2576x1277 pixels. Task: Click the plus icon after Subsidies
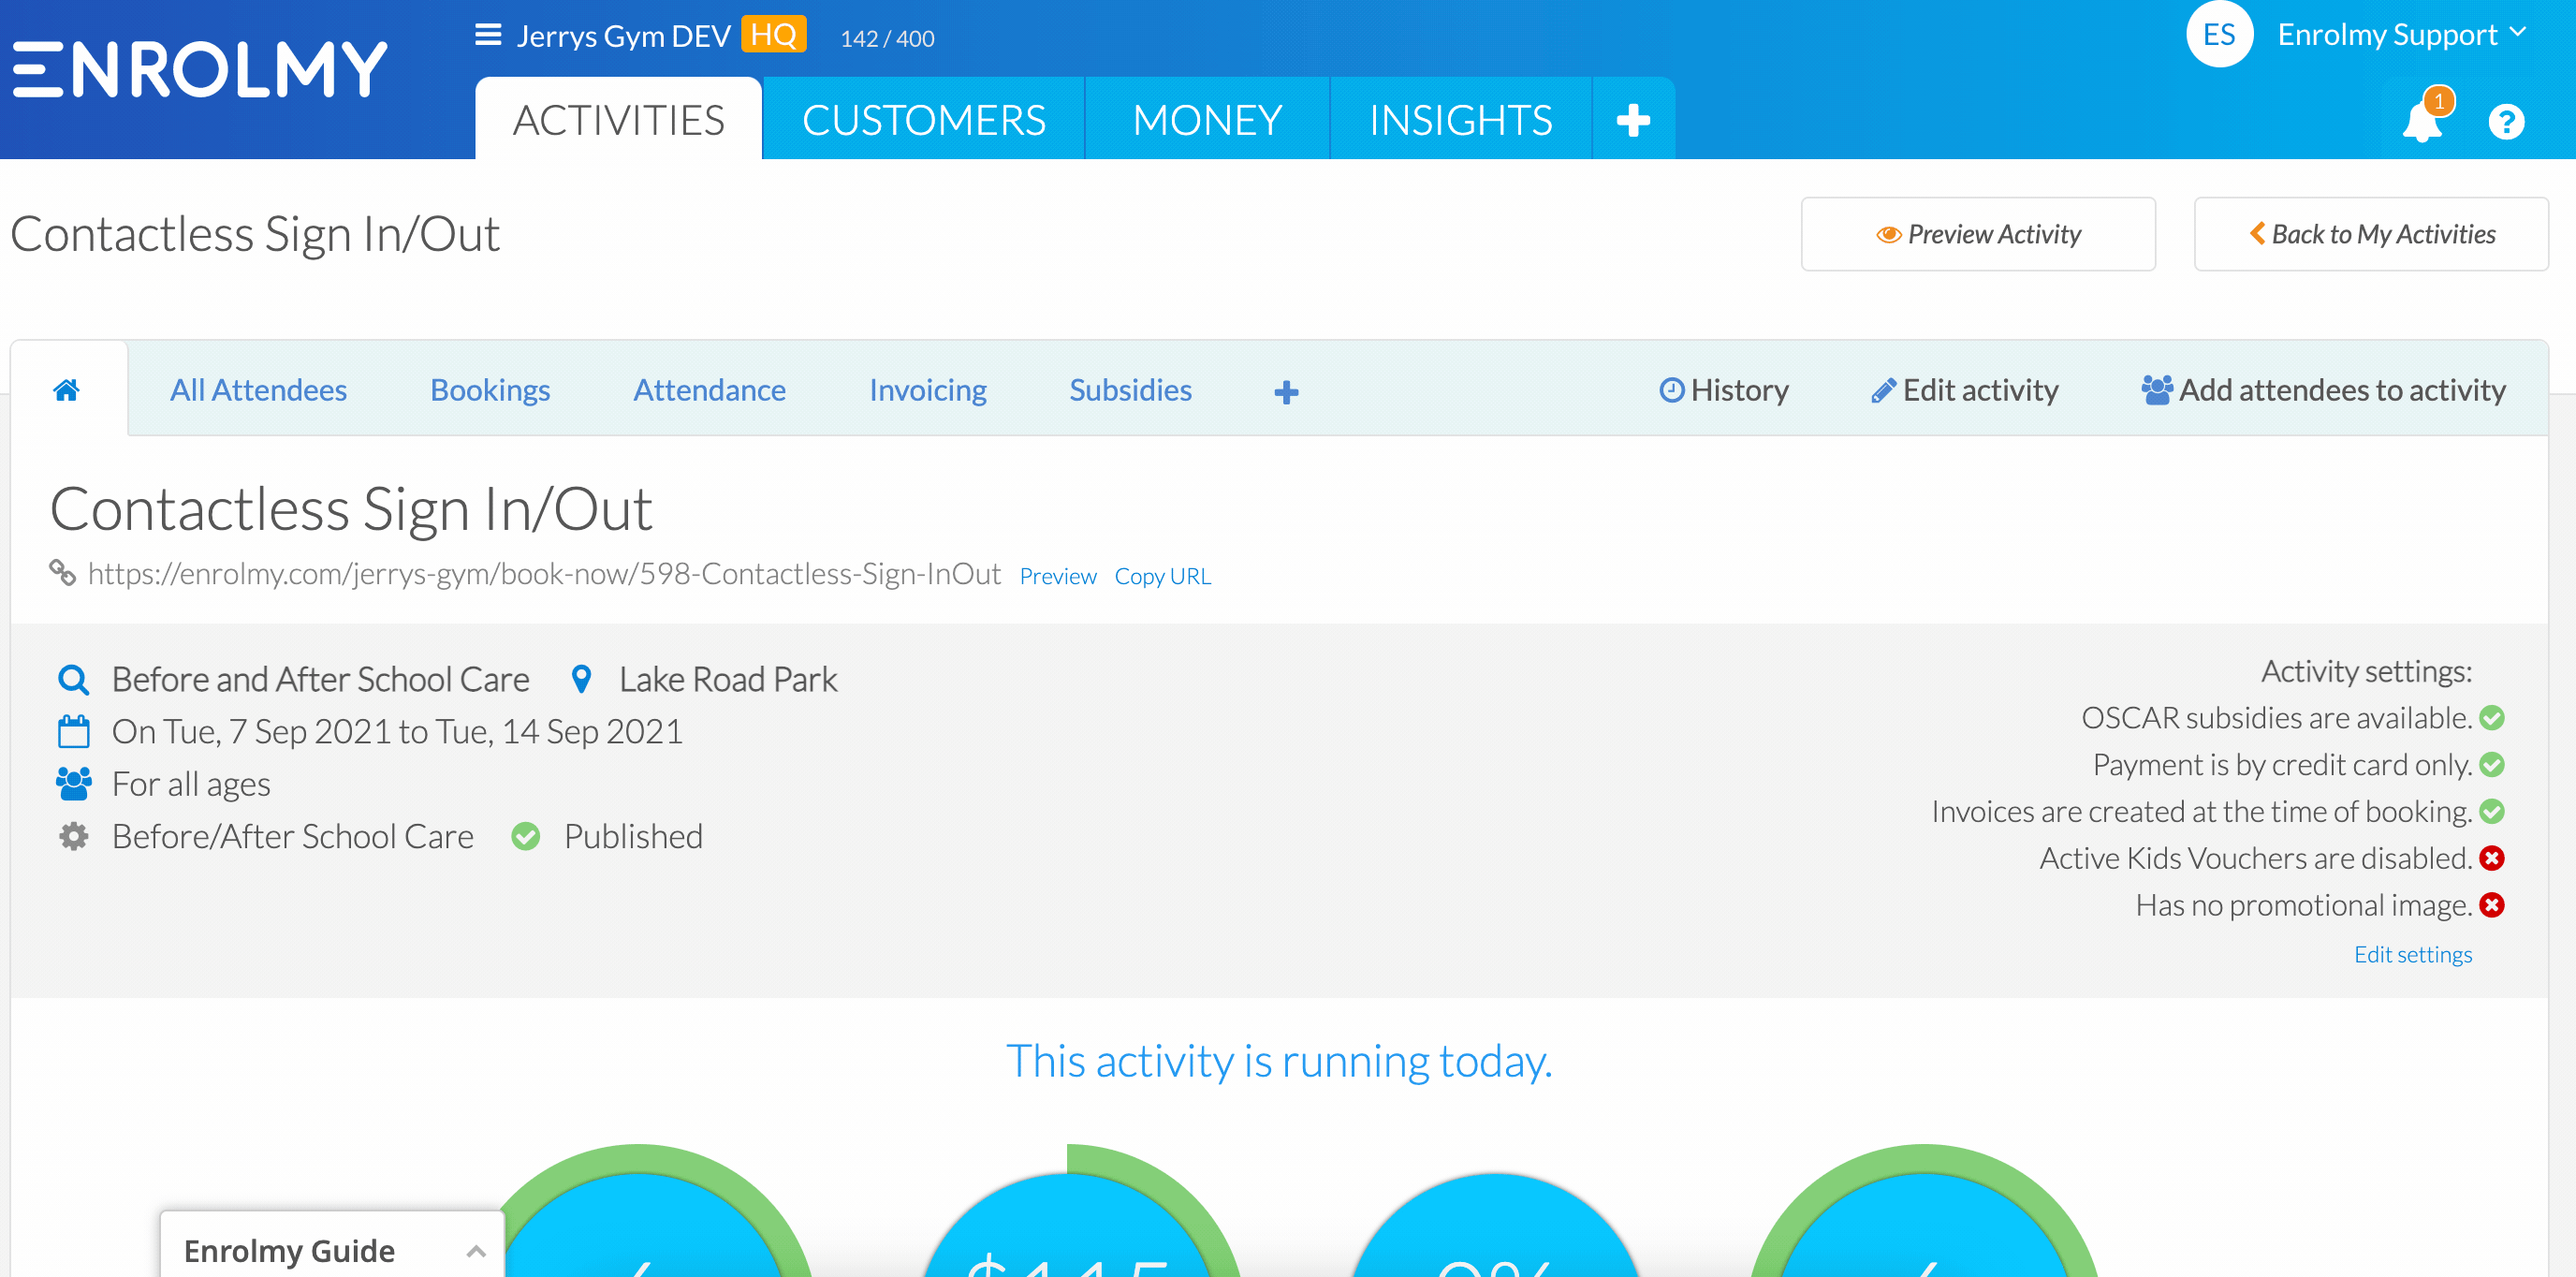[1287, 392]
